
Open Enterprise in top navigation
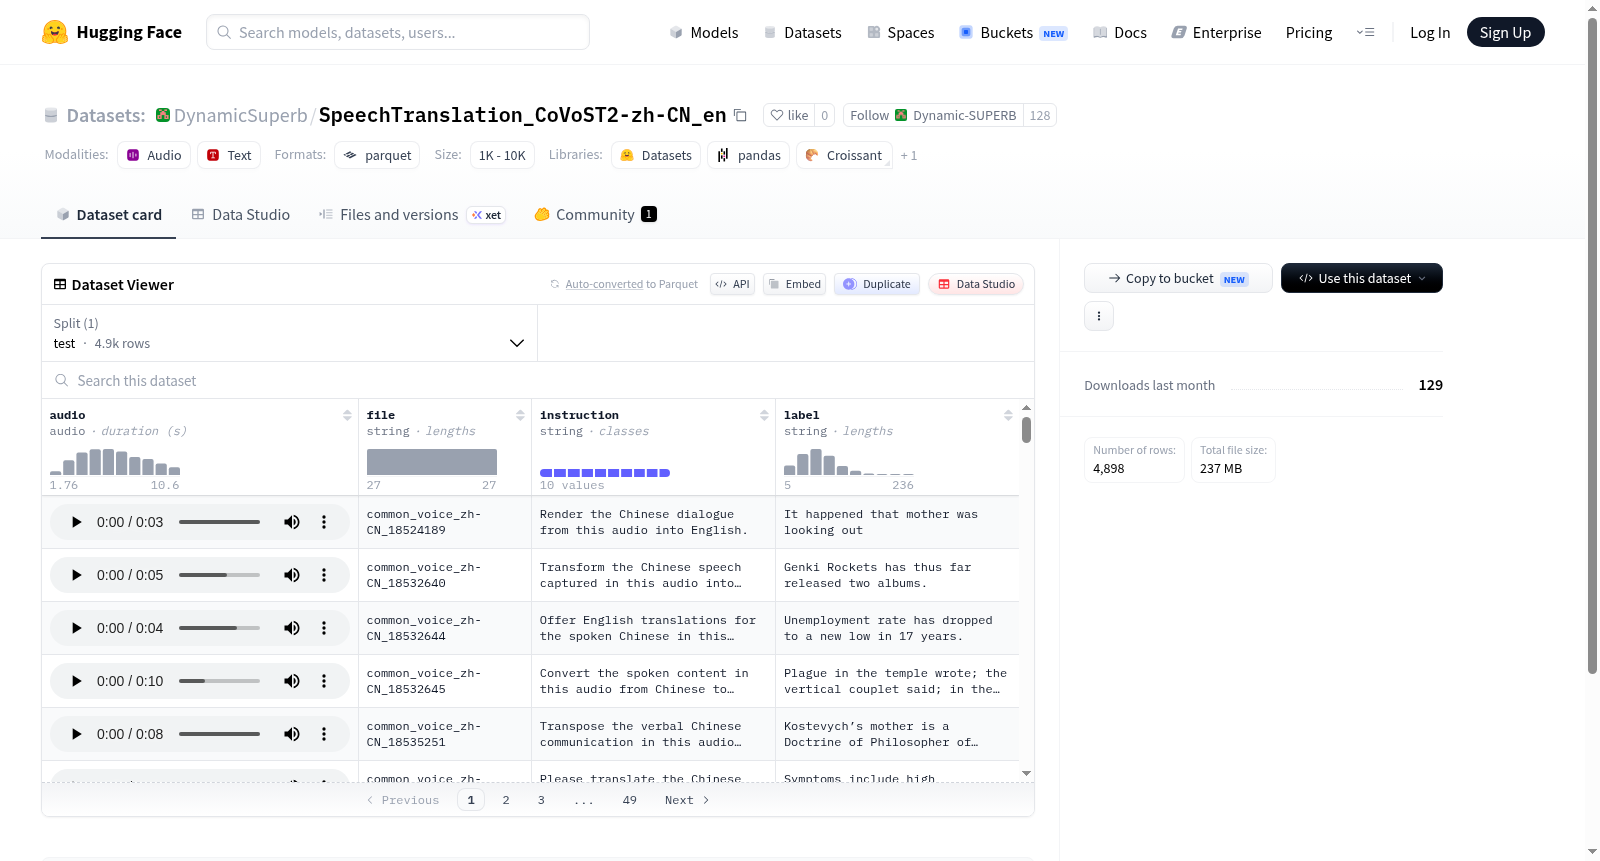(x=1217, y=32)
